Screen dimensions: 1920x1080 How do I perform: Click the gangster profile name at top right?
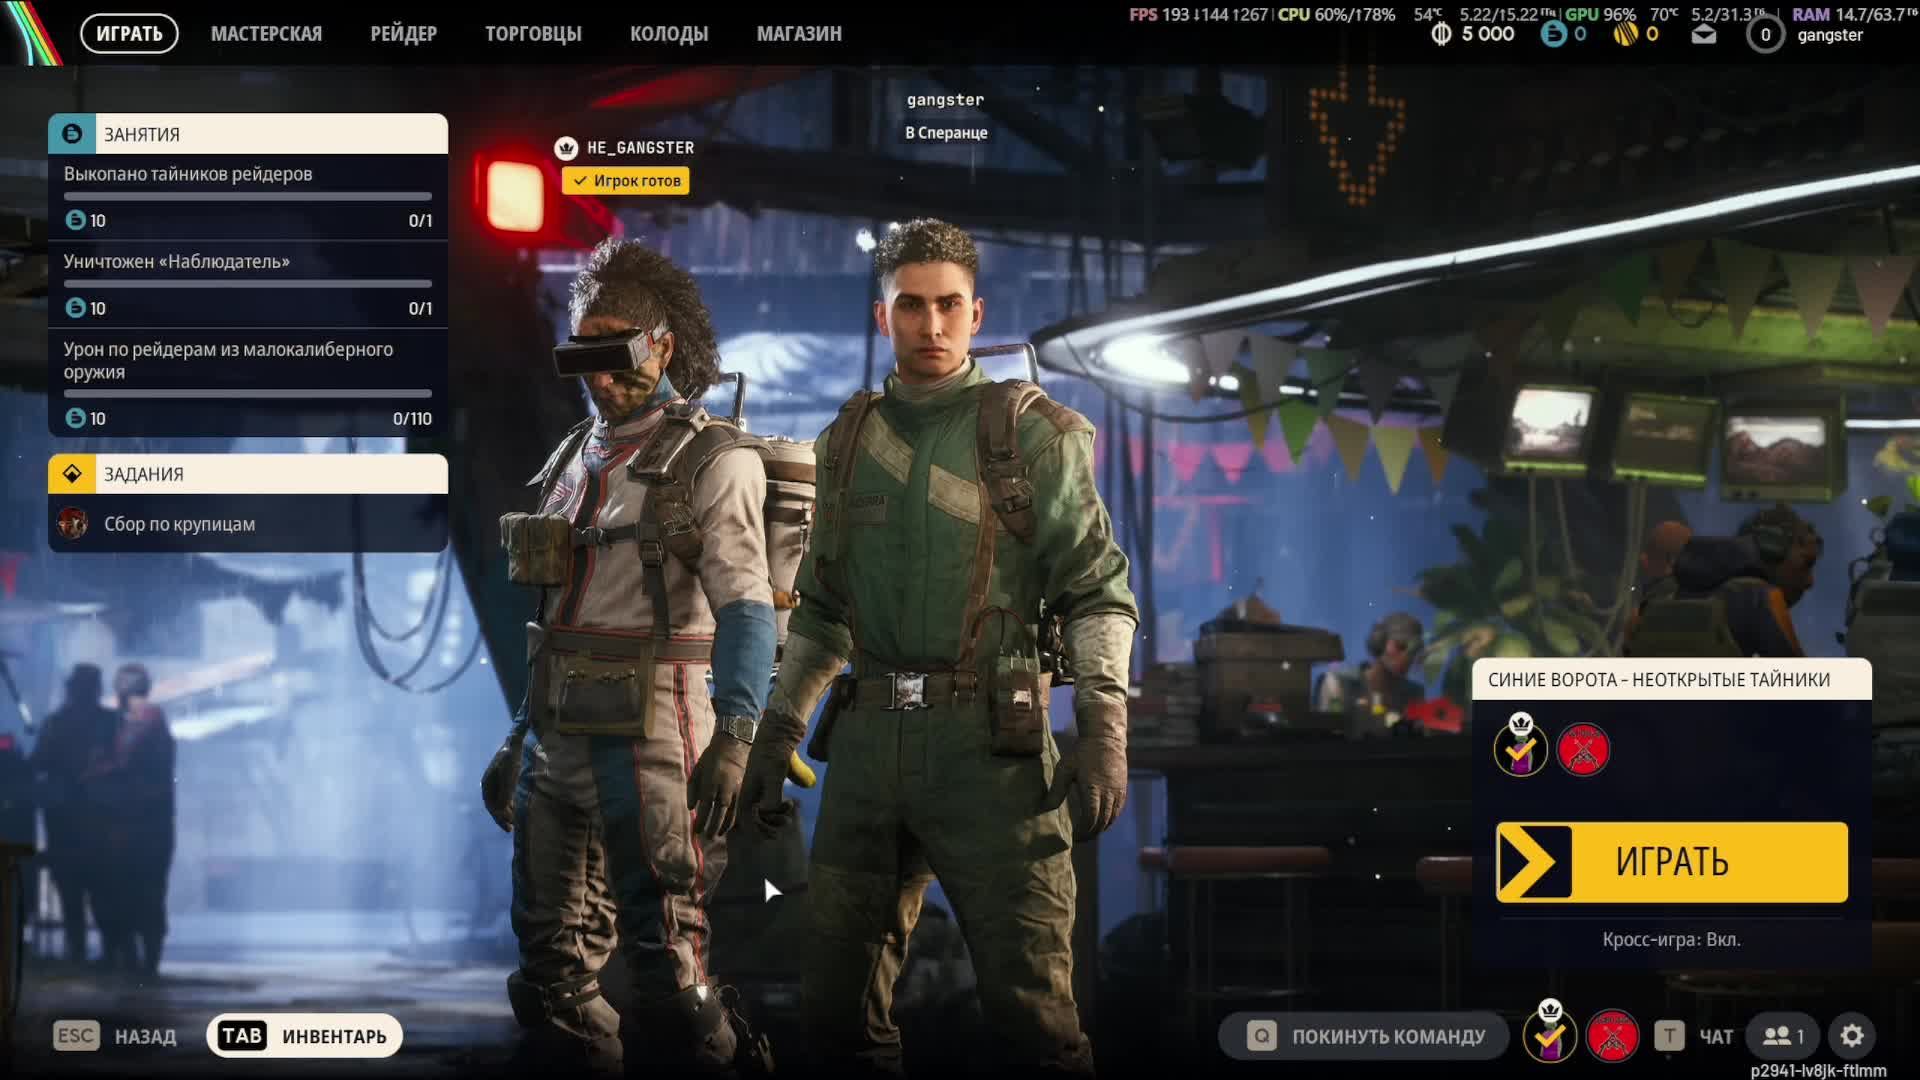click(1829, 36)
